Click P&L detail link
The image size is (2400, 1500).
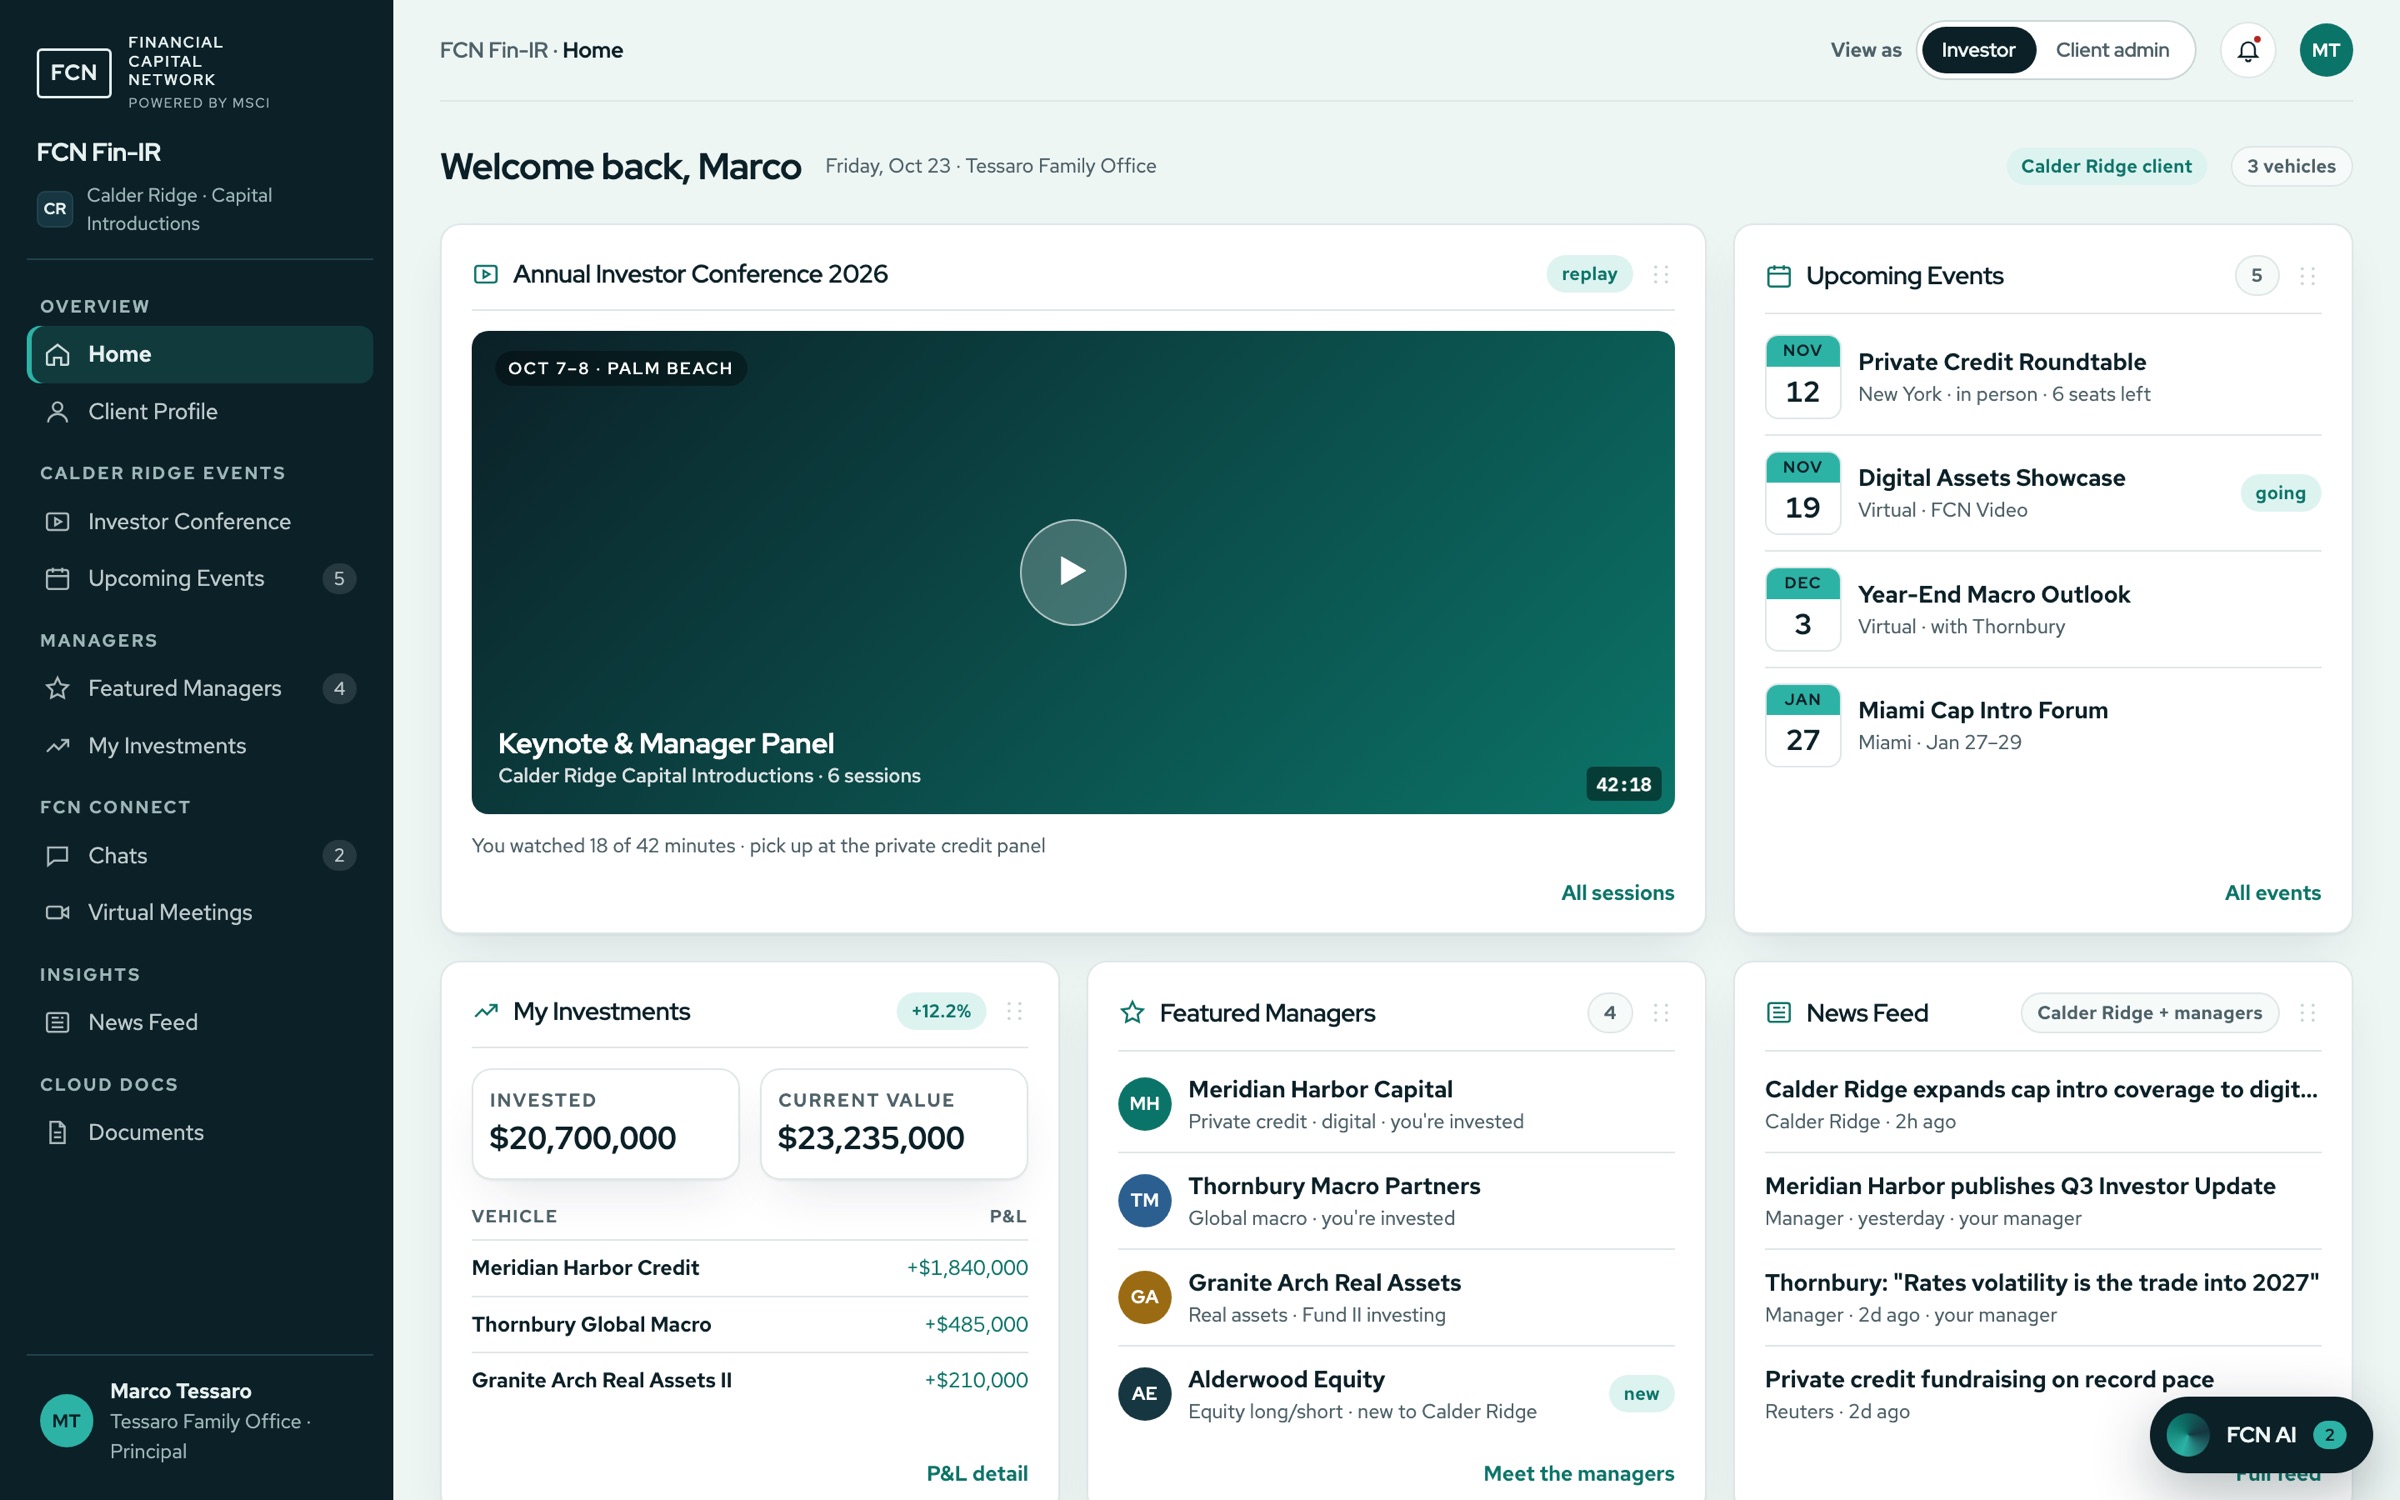[x=976, y=1473]
